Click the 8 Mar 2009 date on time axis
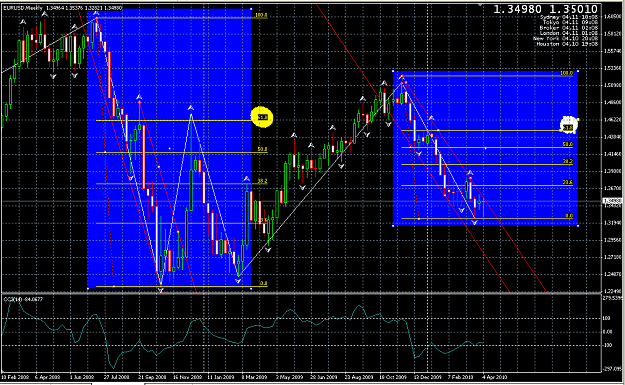 (x=254, y=377)
